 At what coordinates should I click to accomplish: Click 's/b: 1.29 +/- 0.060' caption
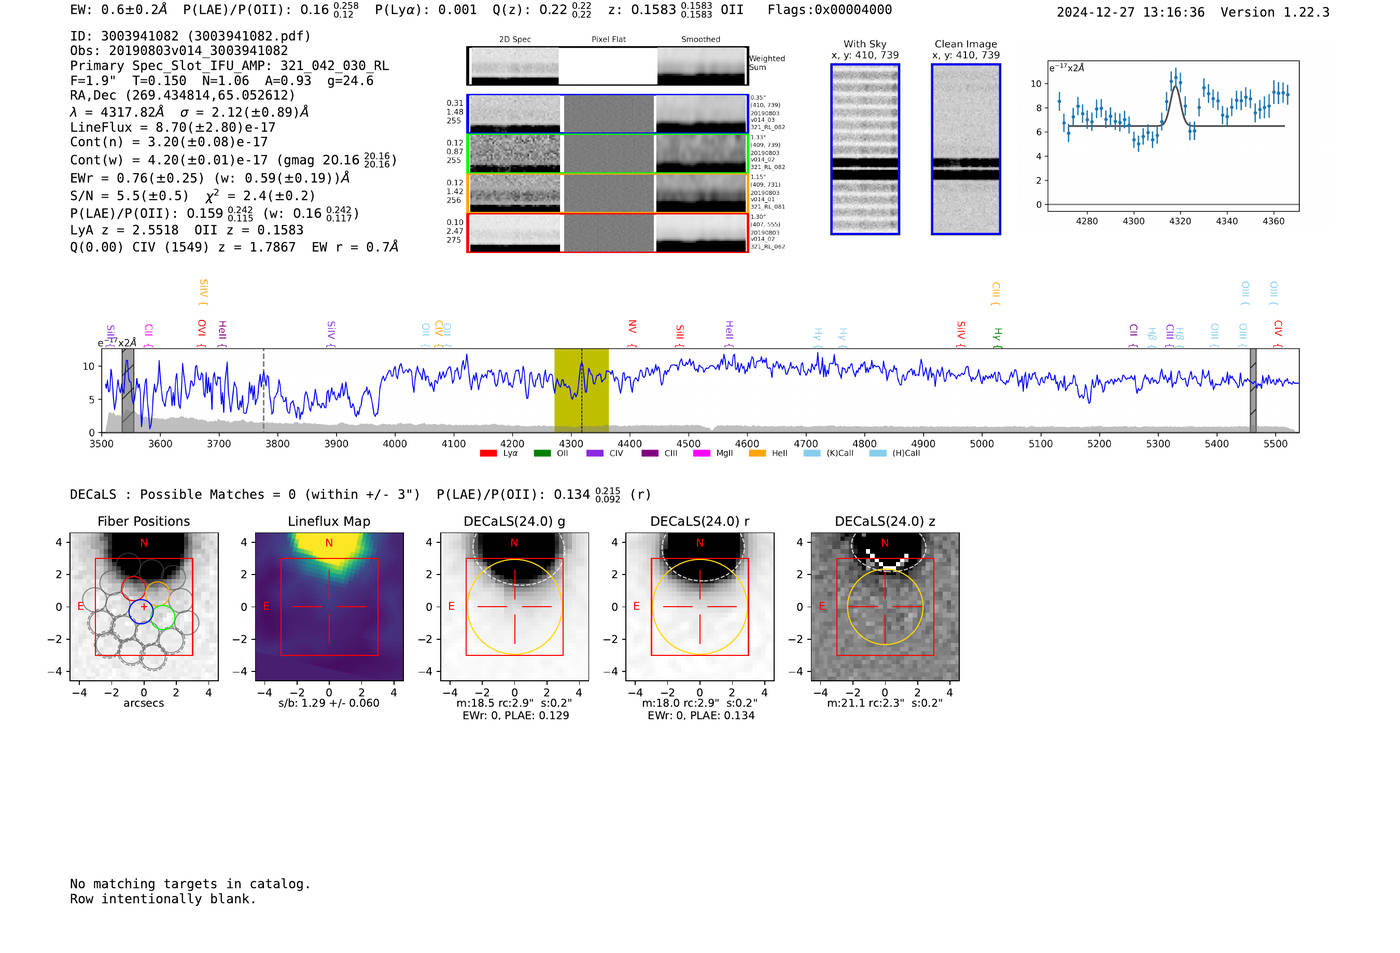(x=329, y=703)
